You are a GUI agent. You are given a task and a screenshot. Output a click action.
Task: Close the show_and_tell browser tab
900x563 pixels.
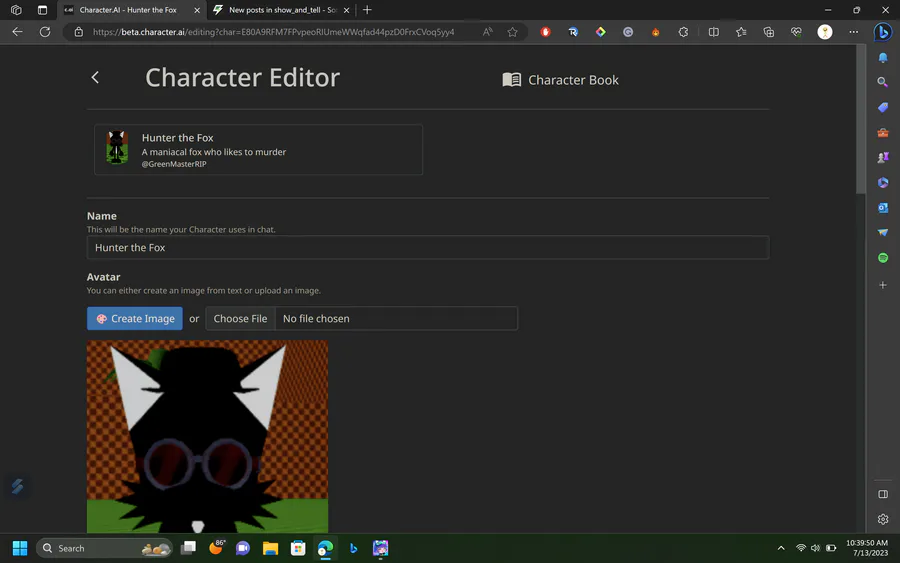point(347,10)
